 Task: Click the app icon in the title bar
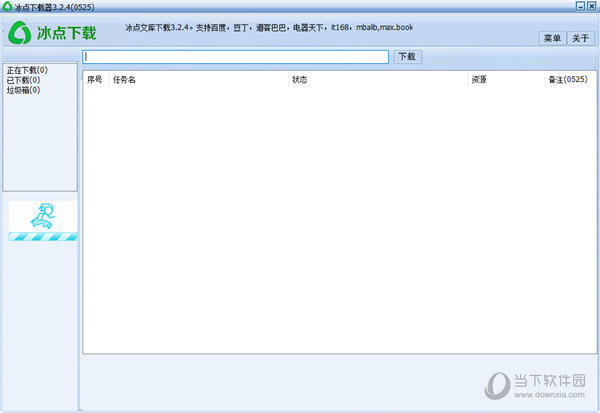[x=6, y=6]
